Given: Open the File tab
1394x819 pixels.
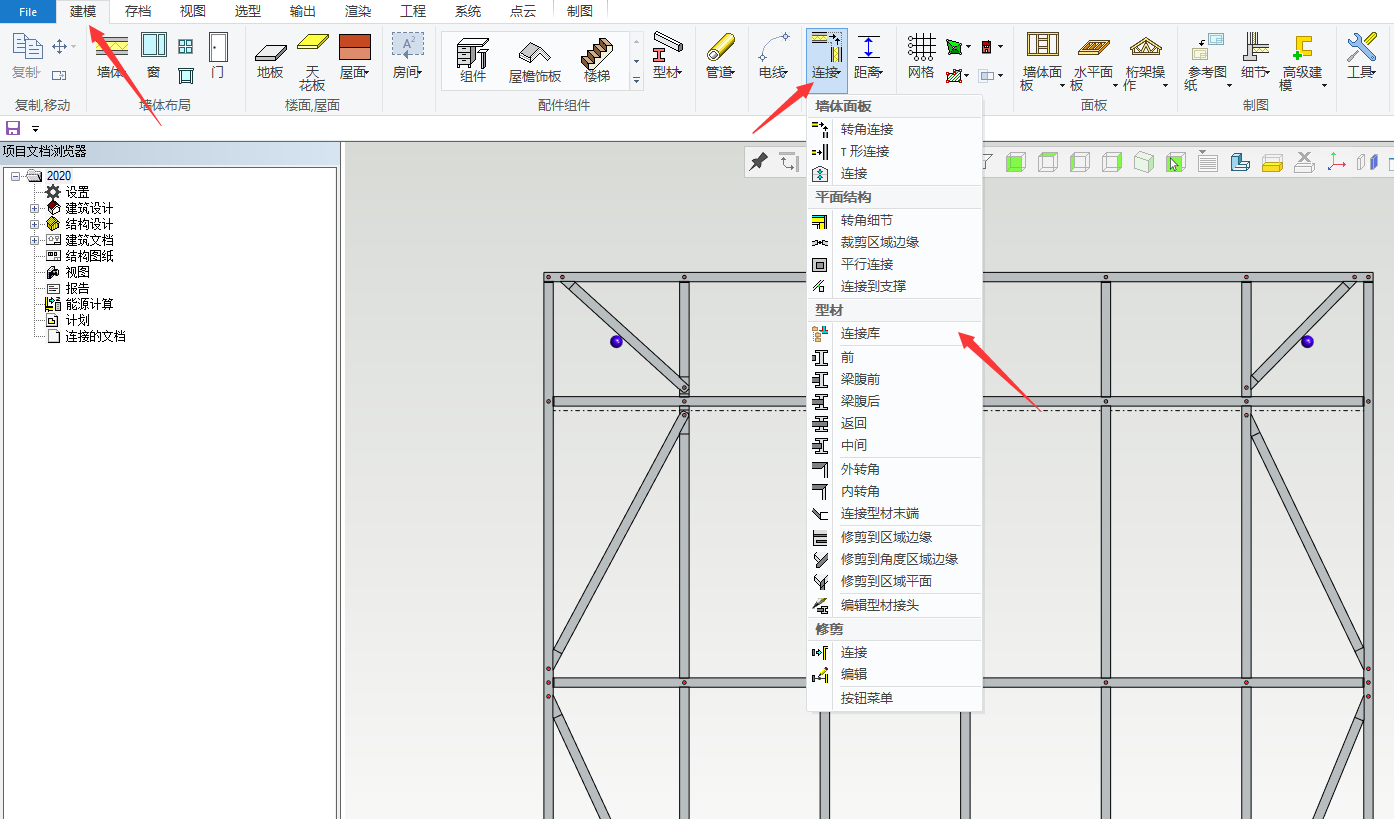Looking at the screenshot, I should [x=28, y=11].
